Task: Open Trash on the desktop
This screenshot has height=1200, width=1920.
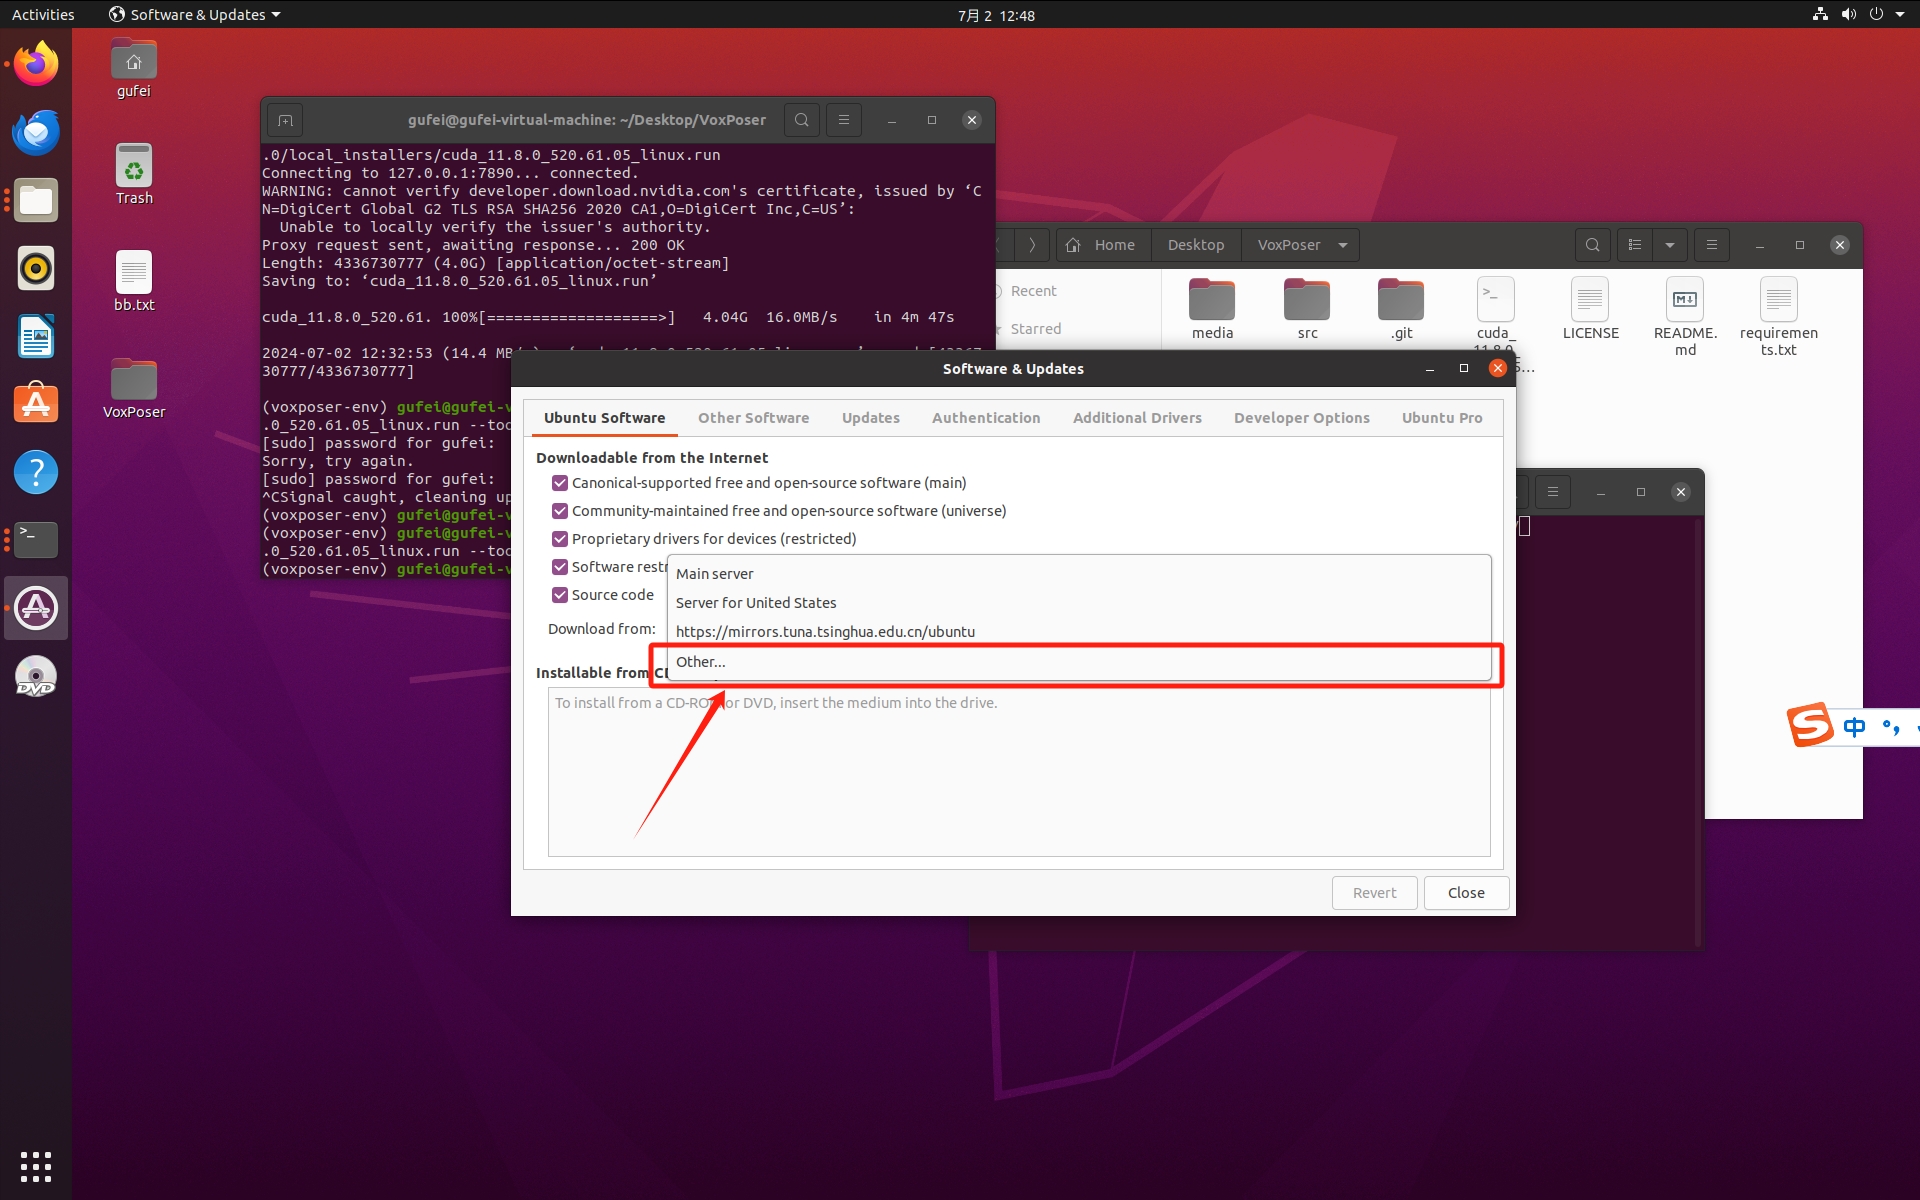Action: (134, 175)
